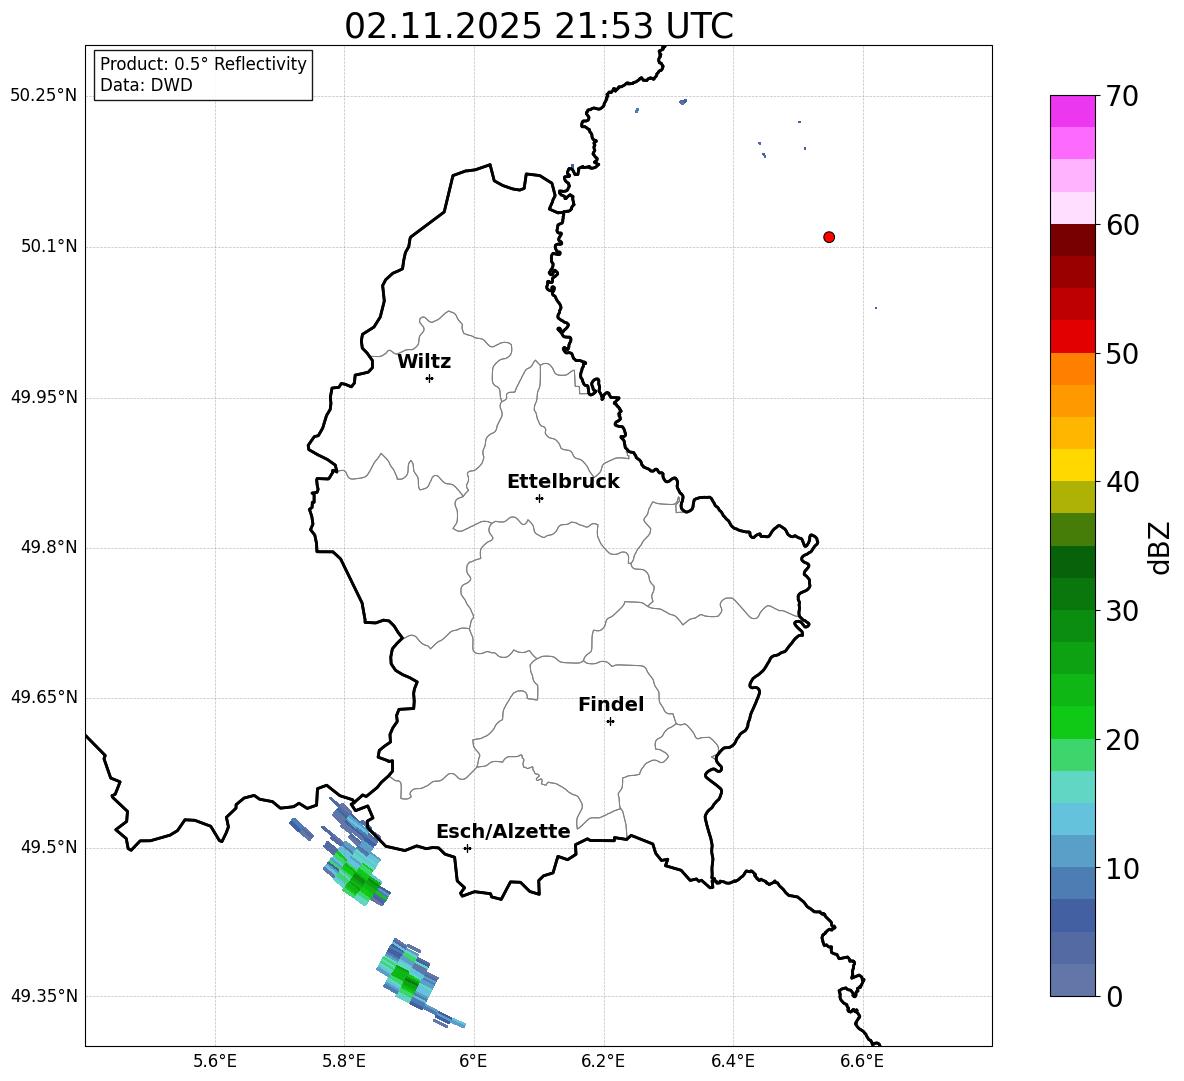Click the light cyan colorbar segment between 10 and 20
Screen dimensions: 1184x1081
click(1072, 787)
